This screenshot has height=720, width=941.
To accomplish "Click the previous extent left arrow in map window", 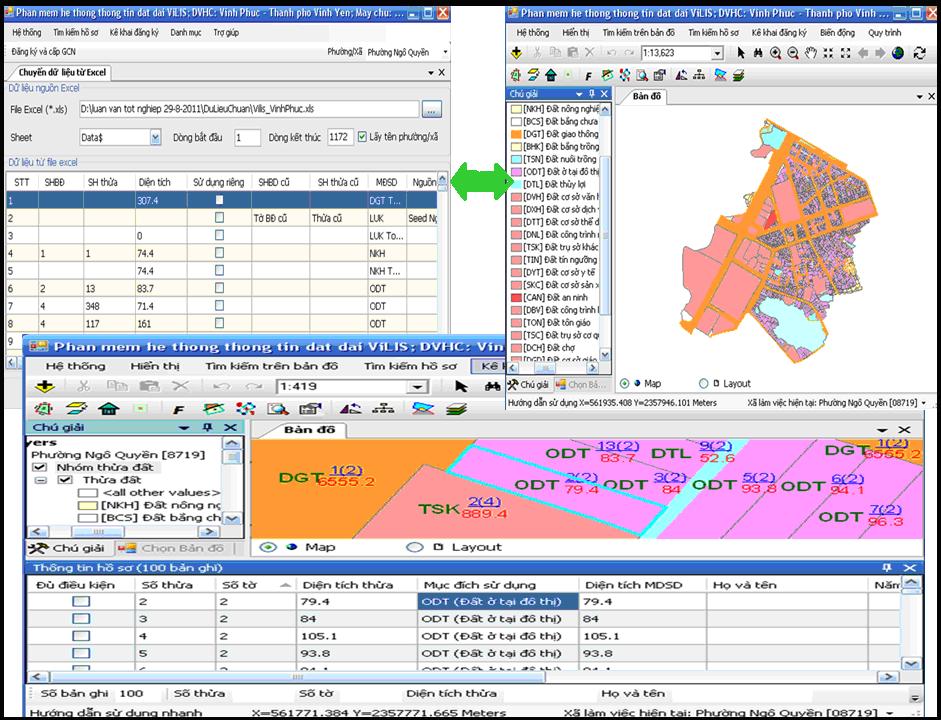I will click(x=863, y=53).
